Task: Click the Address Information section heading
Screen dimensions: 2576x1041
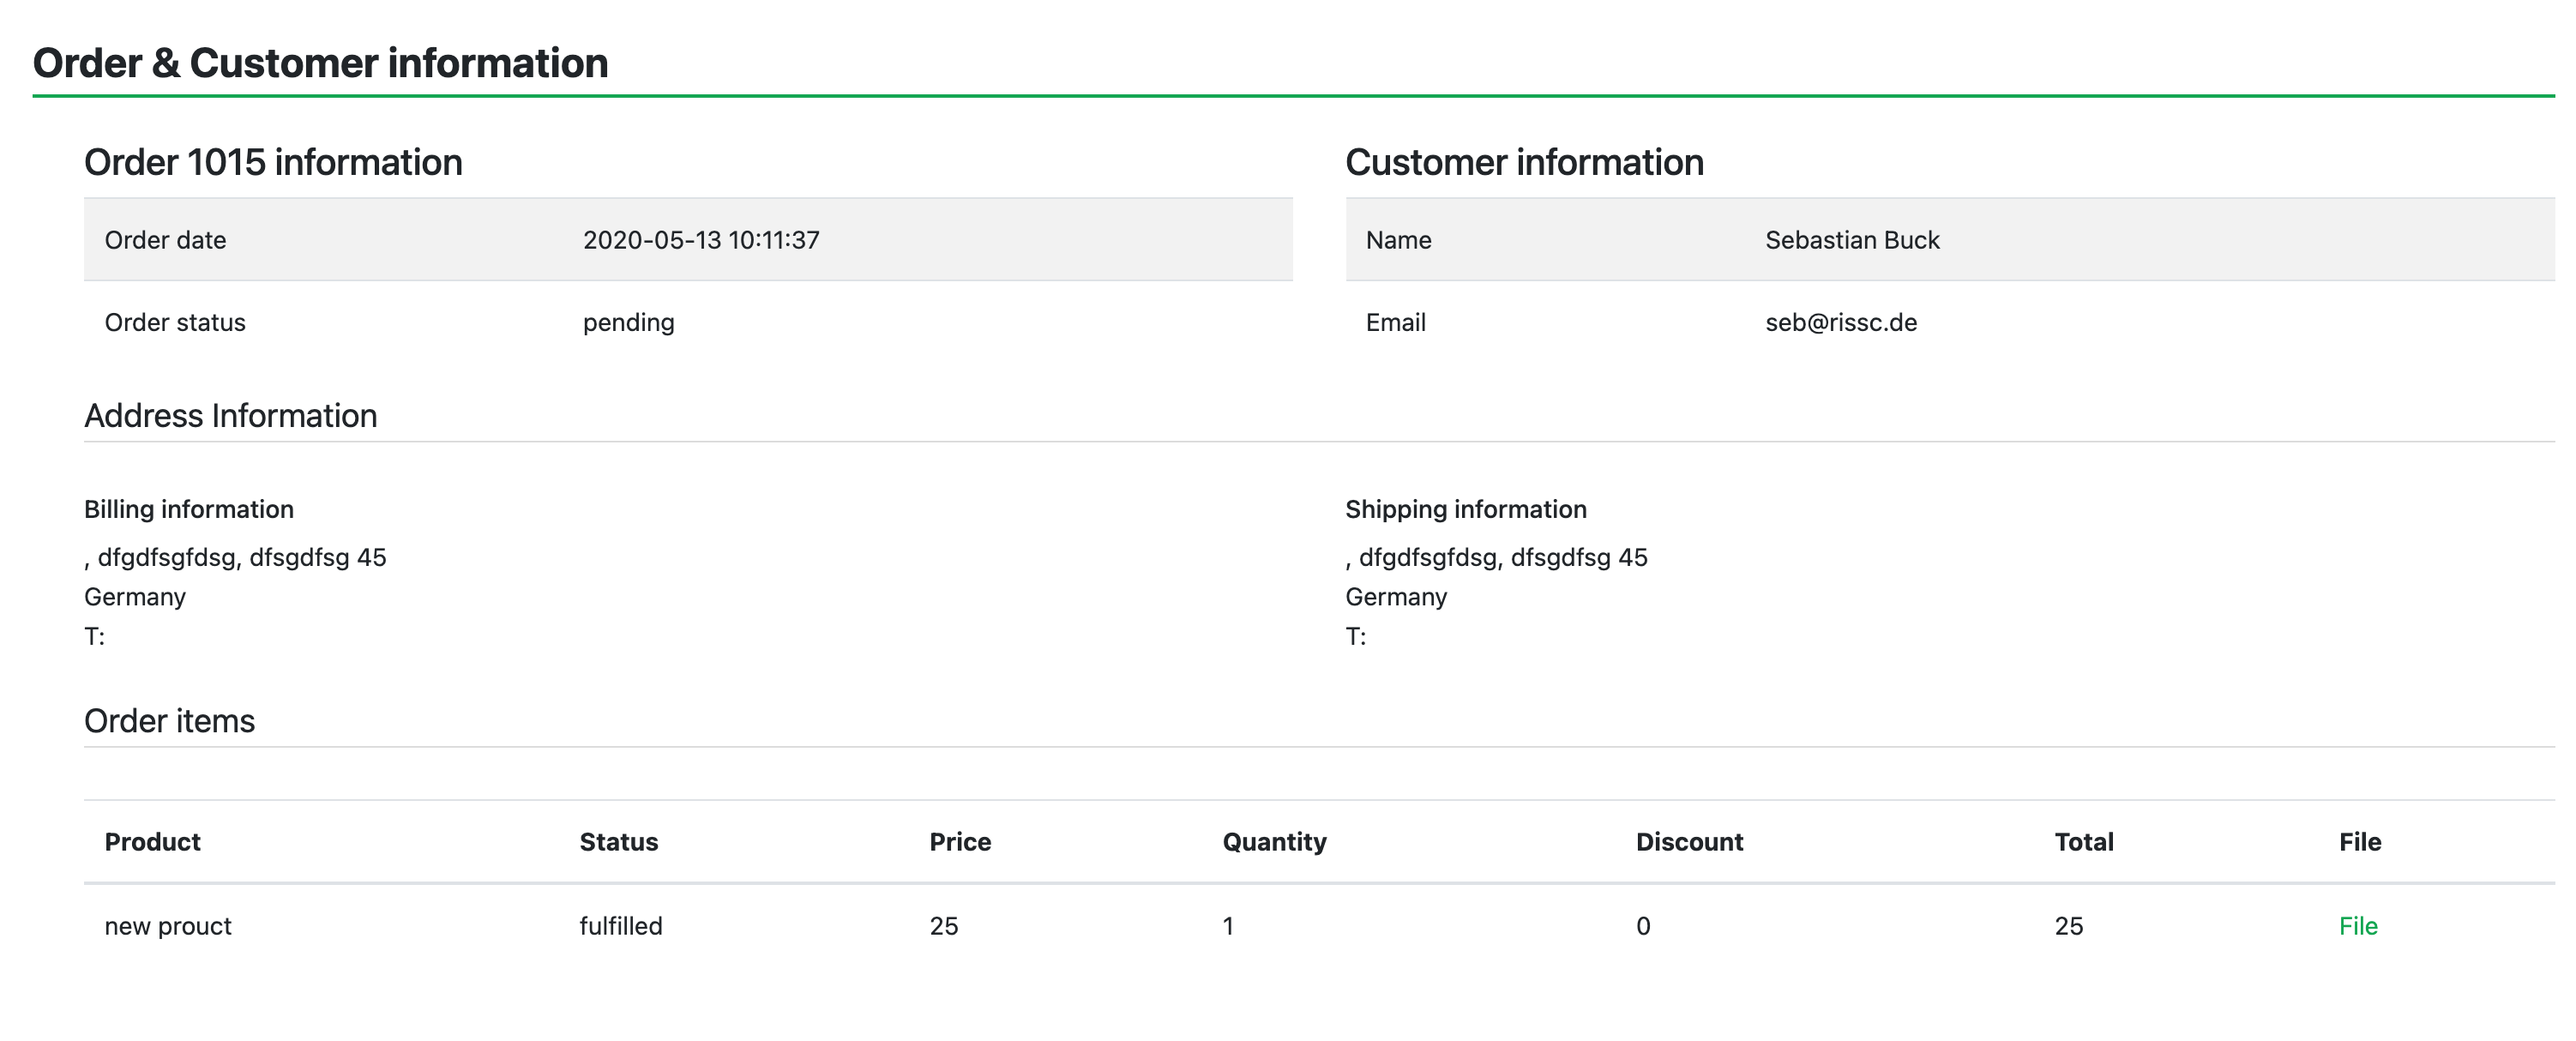Action: pos(230,416)
